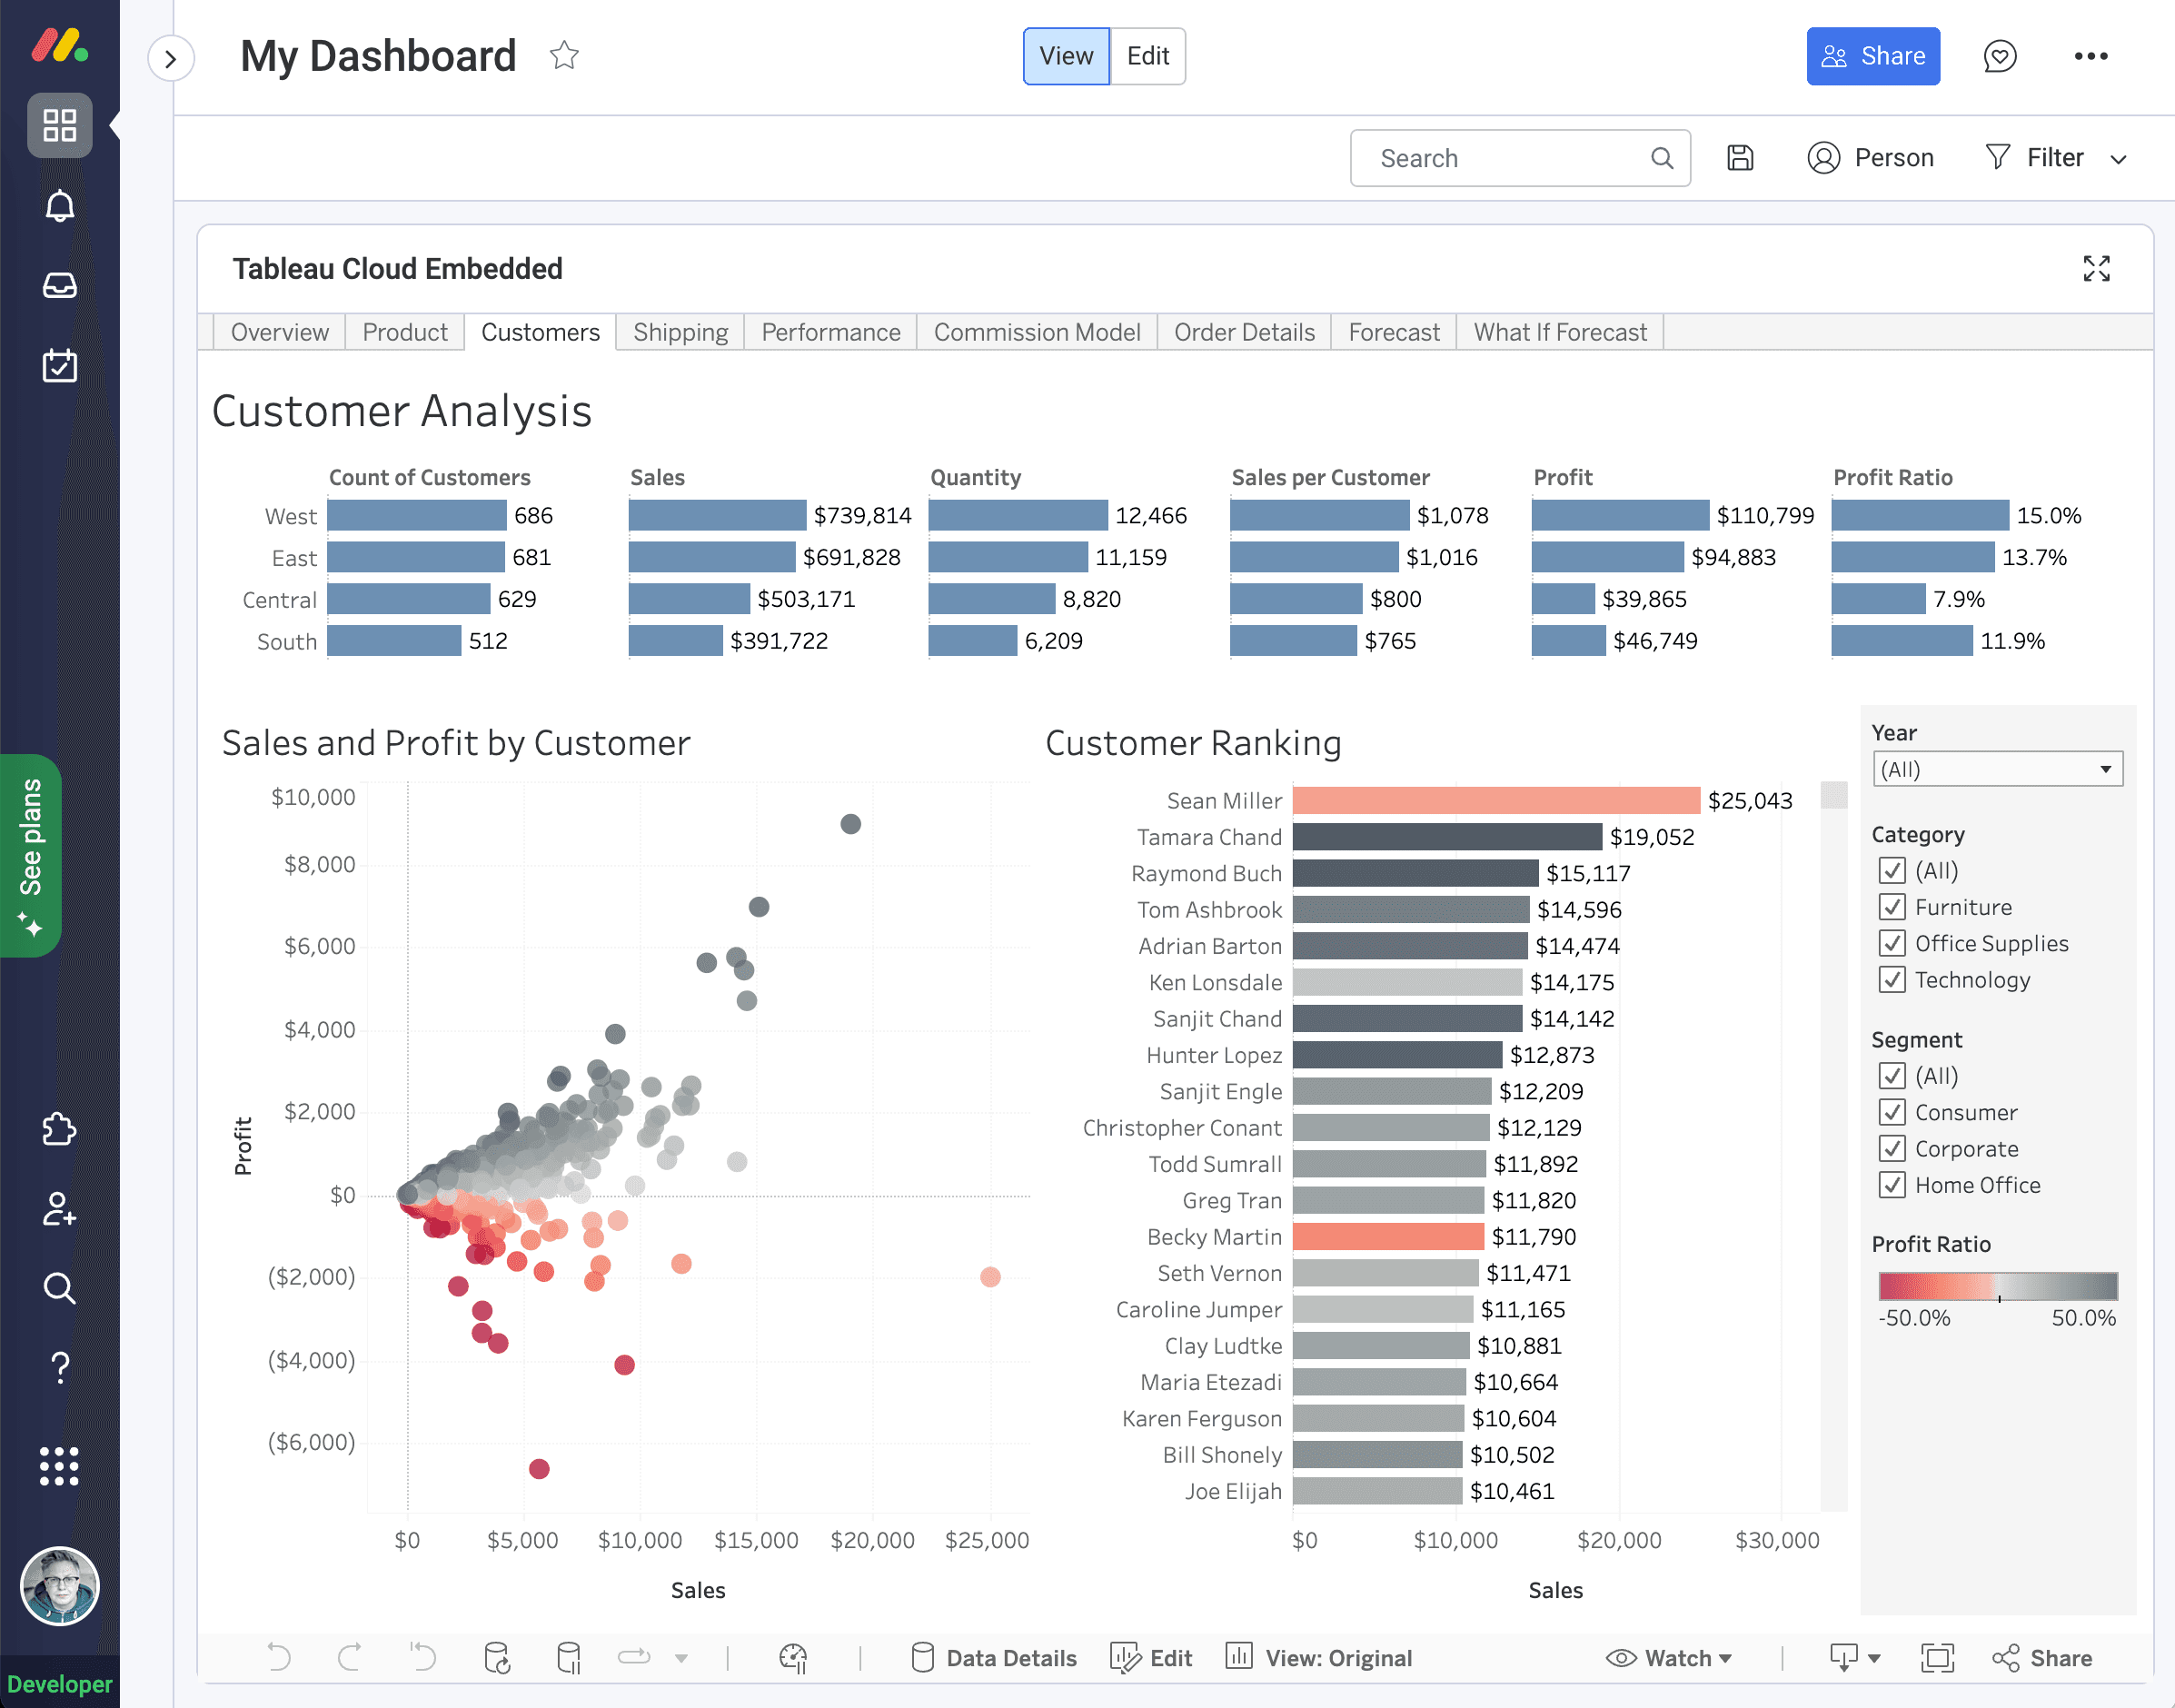
Task: Toggle the Category (All) checkbox
Action: point(1891,870)
